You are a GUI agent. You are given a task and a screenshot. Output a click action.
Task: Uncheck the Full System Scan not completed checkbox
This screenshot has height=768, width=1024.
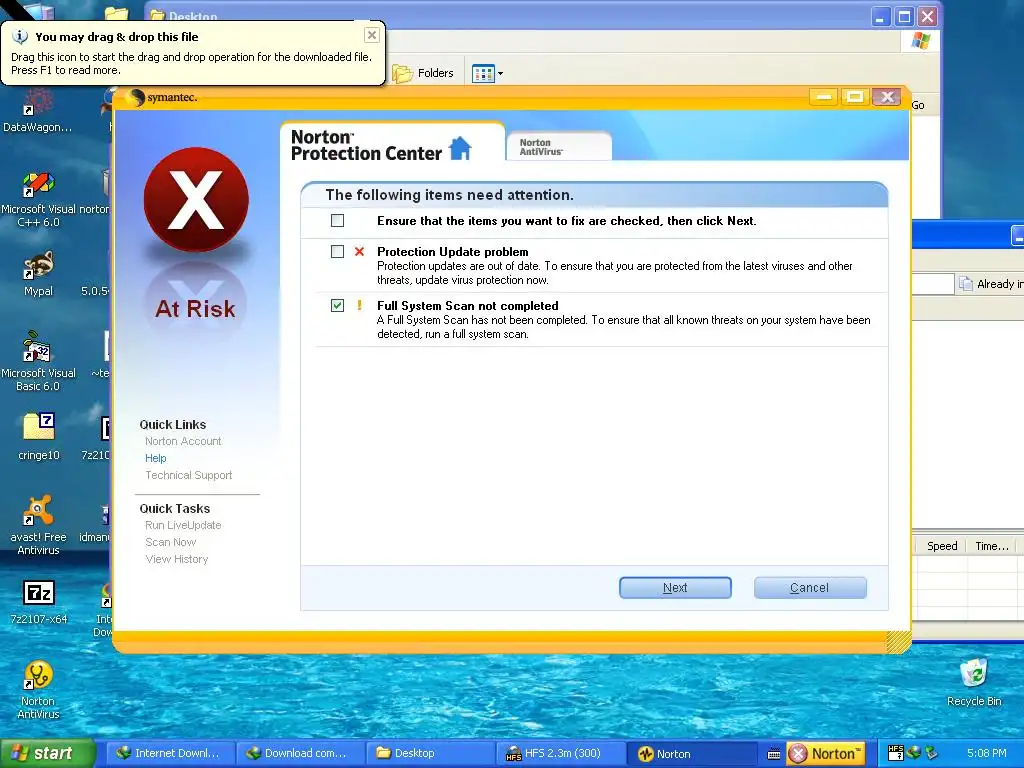(x=337, y=305)
